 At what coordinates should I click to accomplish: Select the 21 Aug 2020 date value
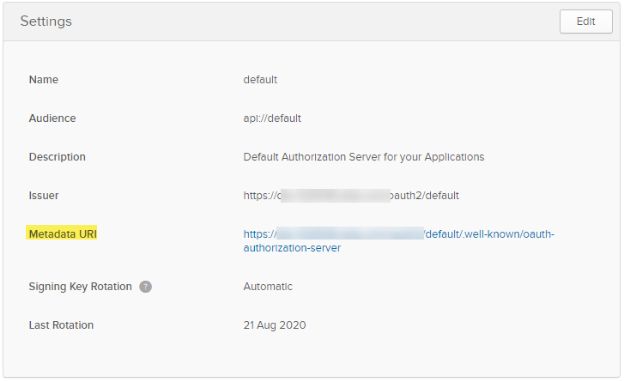pyautogui.click(x=275, y=325)
